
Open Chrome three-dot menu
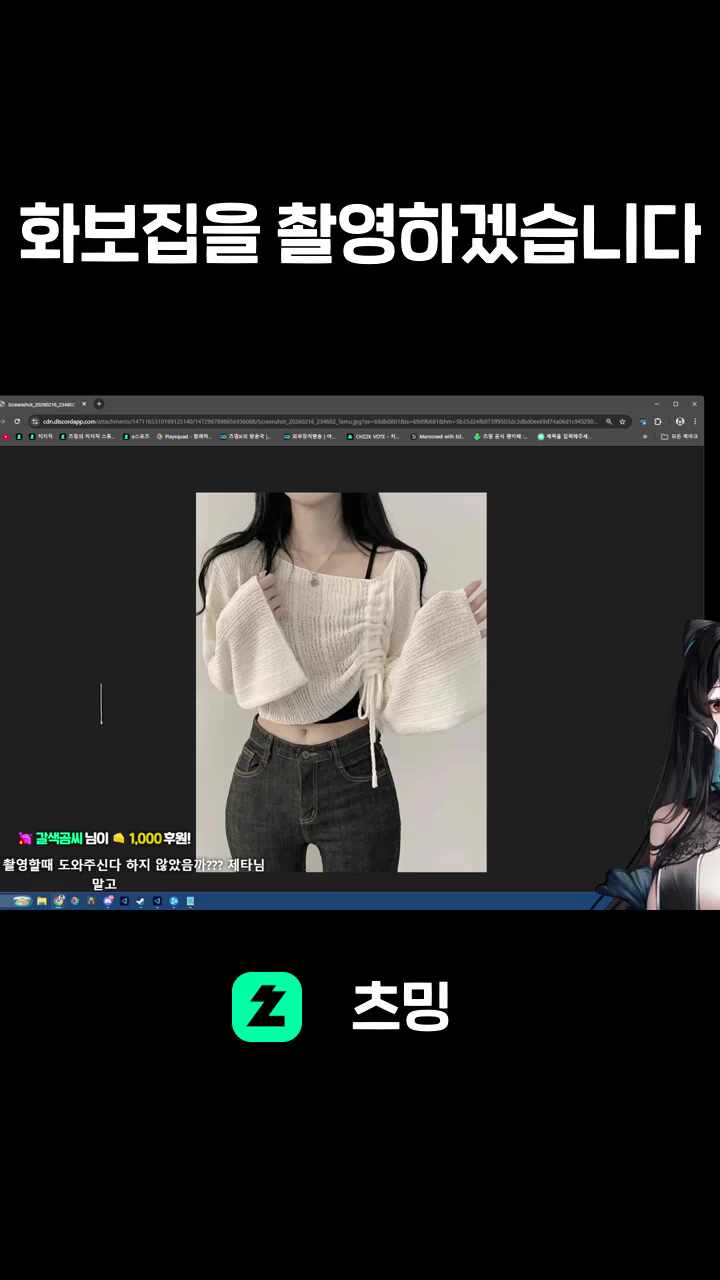[694, 421]
